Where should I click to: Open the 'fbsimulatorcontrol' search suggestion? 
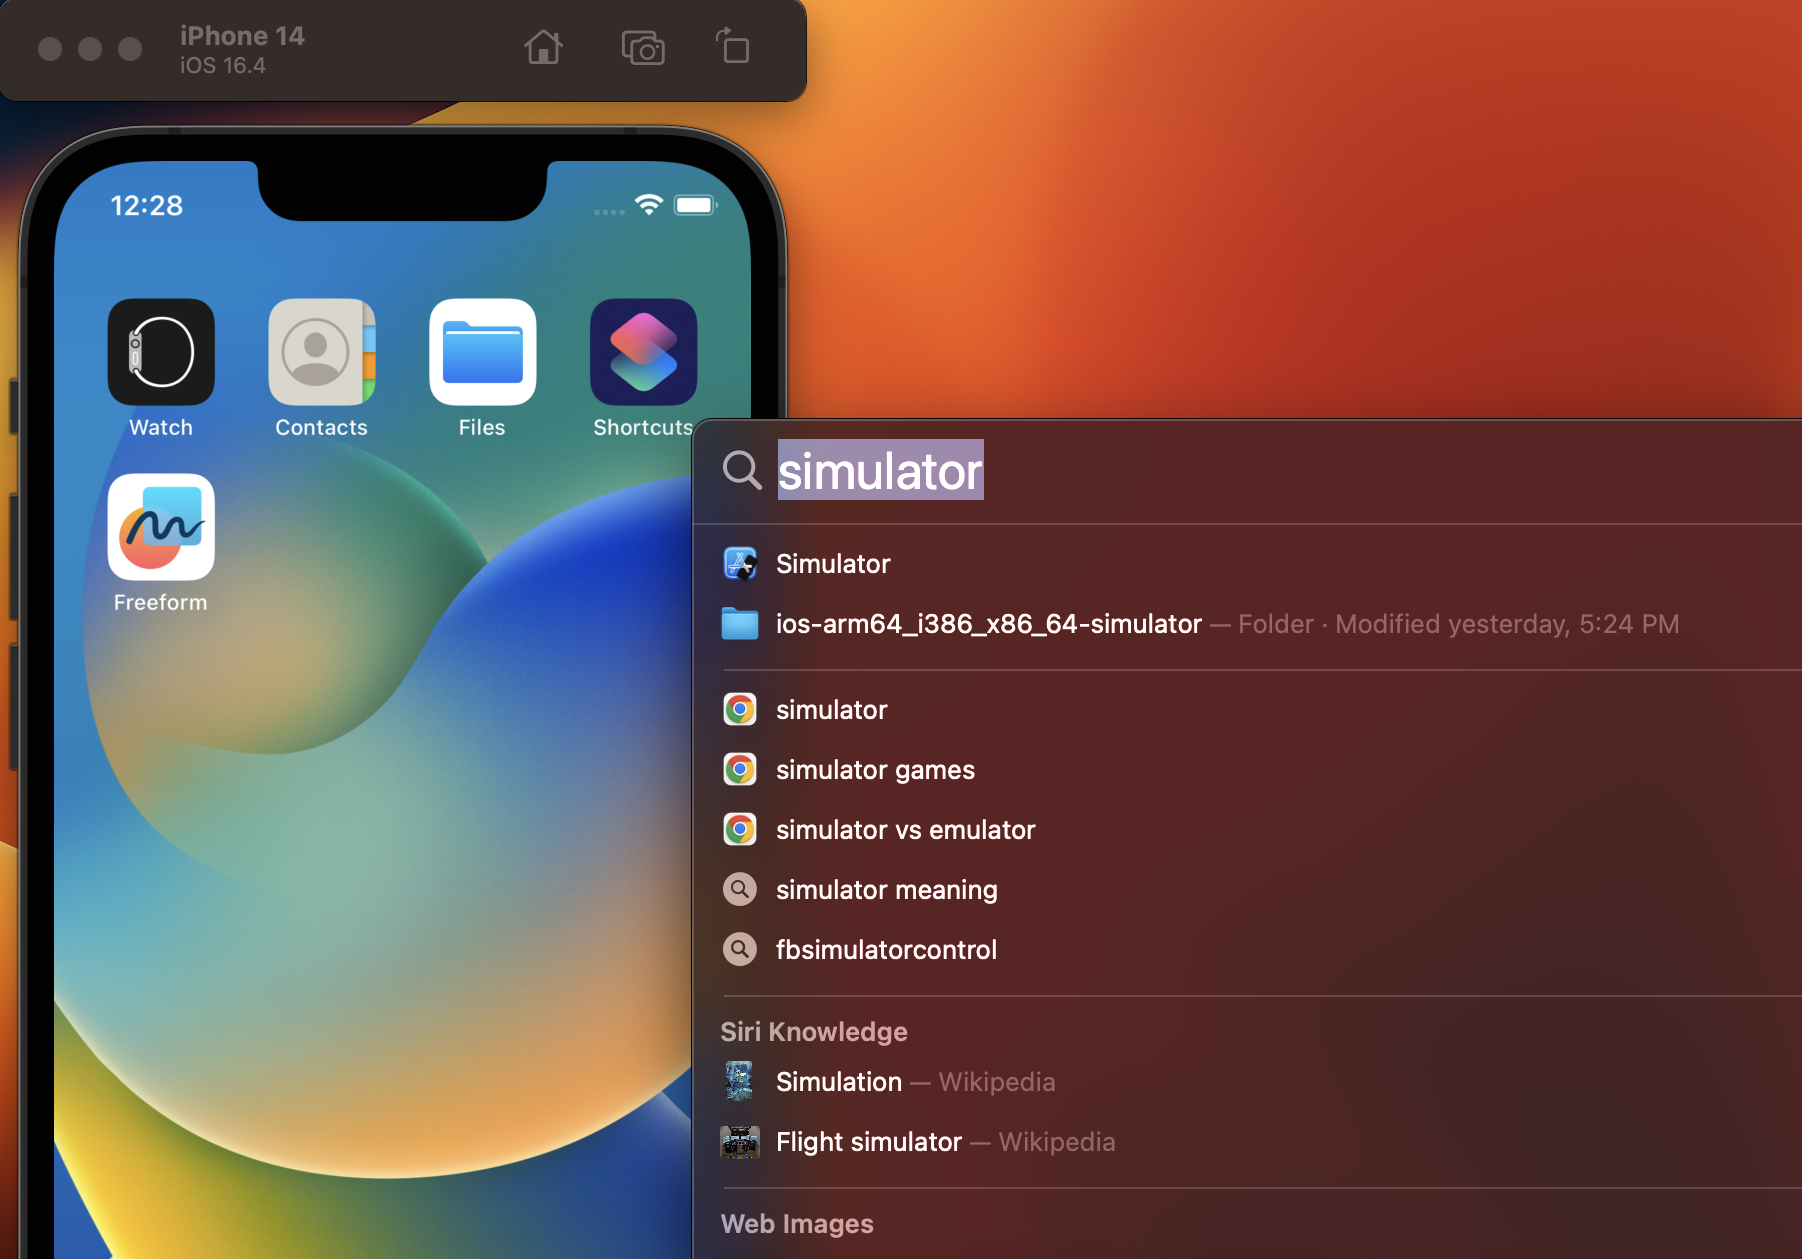[x=886, y=949]
